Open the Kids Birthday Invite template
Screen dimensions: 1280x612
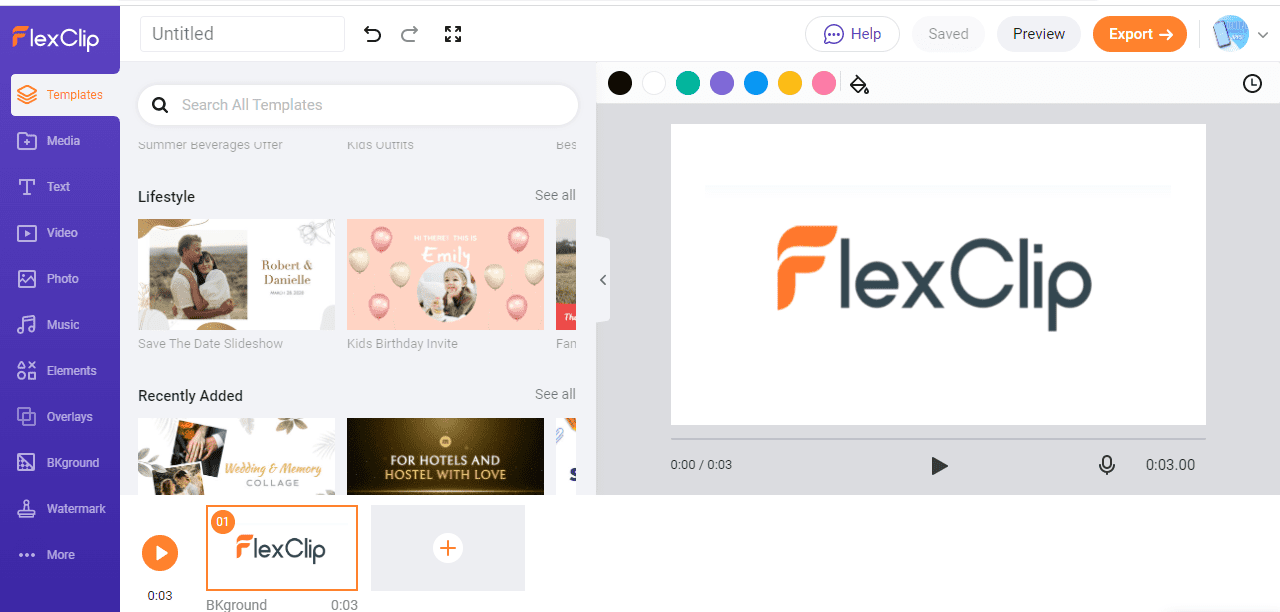click(445, 274)
